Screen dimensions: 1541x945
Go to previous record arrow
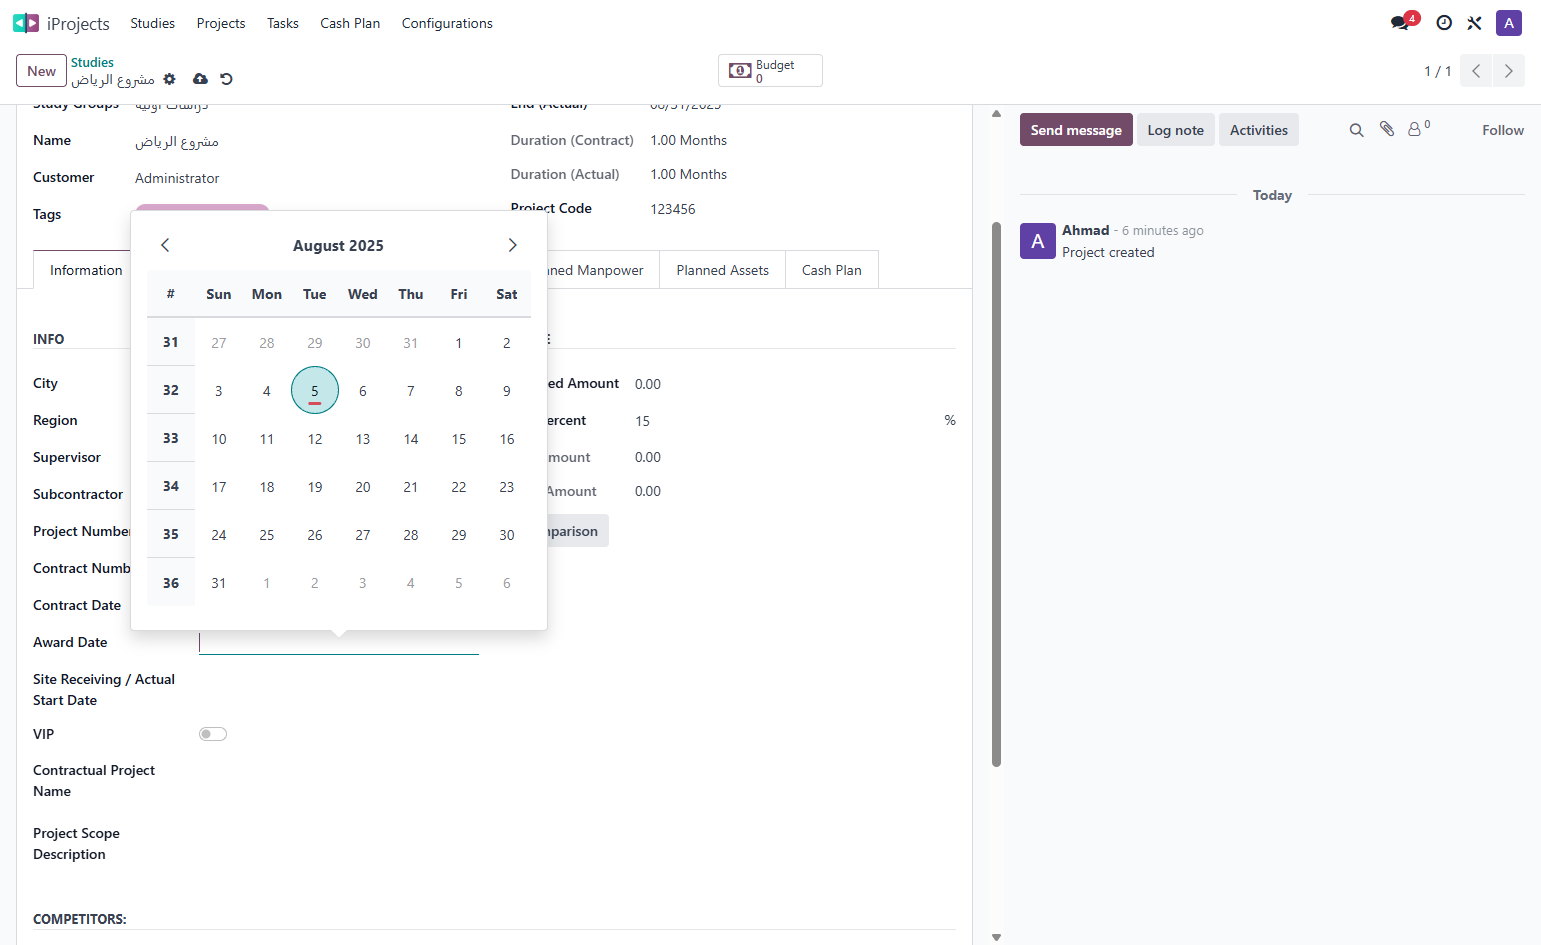[x=1476, y=71]
